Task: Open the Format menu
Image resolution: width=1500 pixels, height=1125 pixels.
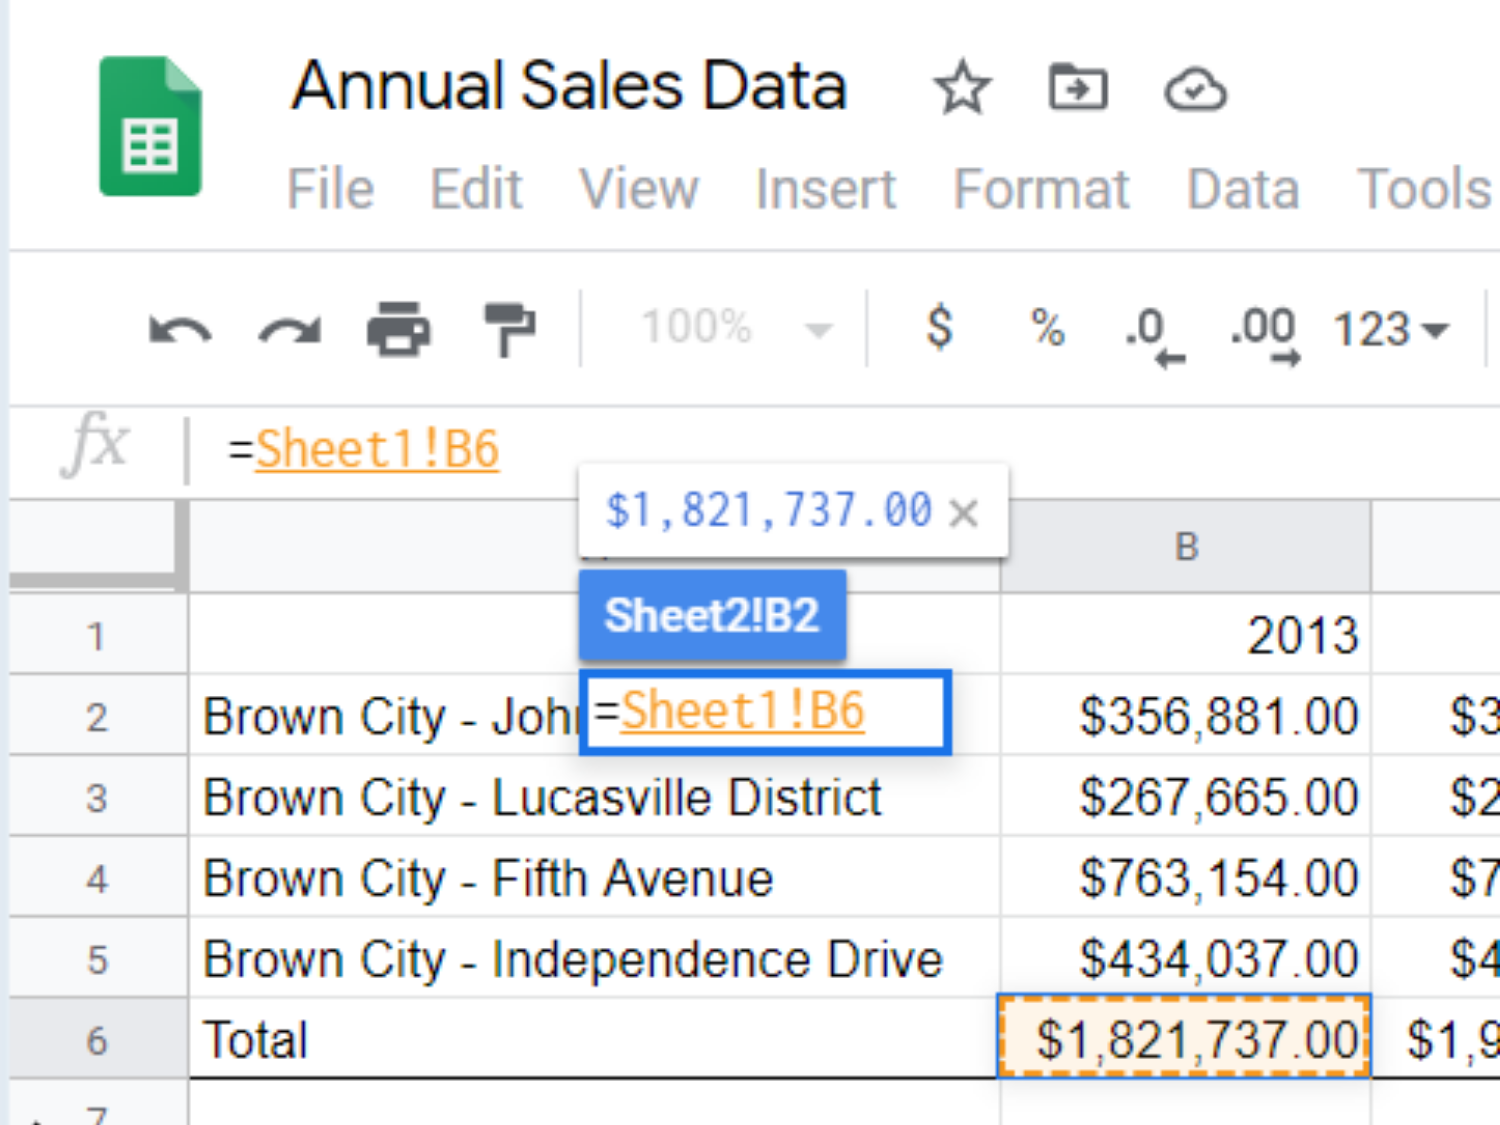Action: click(x=1042, y=190)
